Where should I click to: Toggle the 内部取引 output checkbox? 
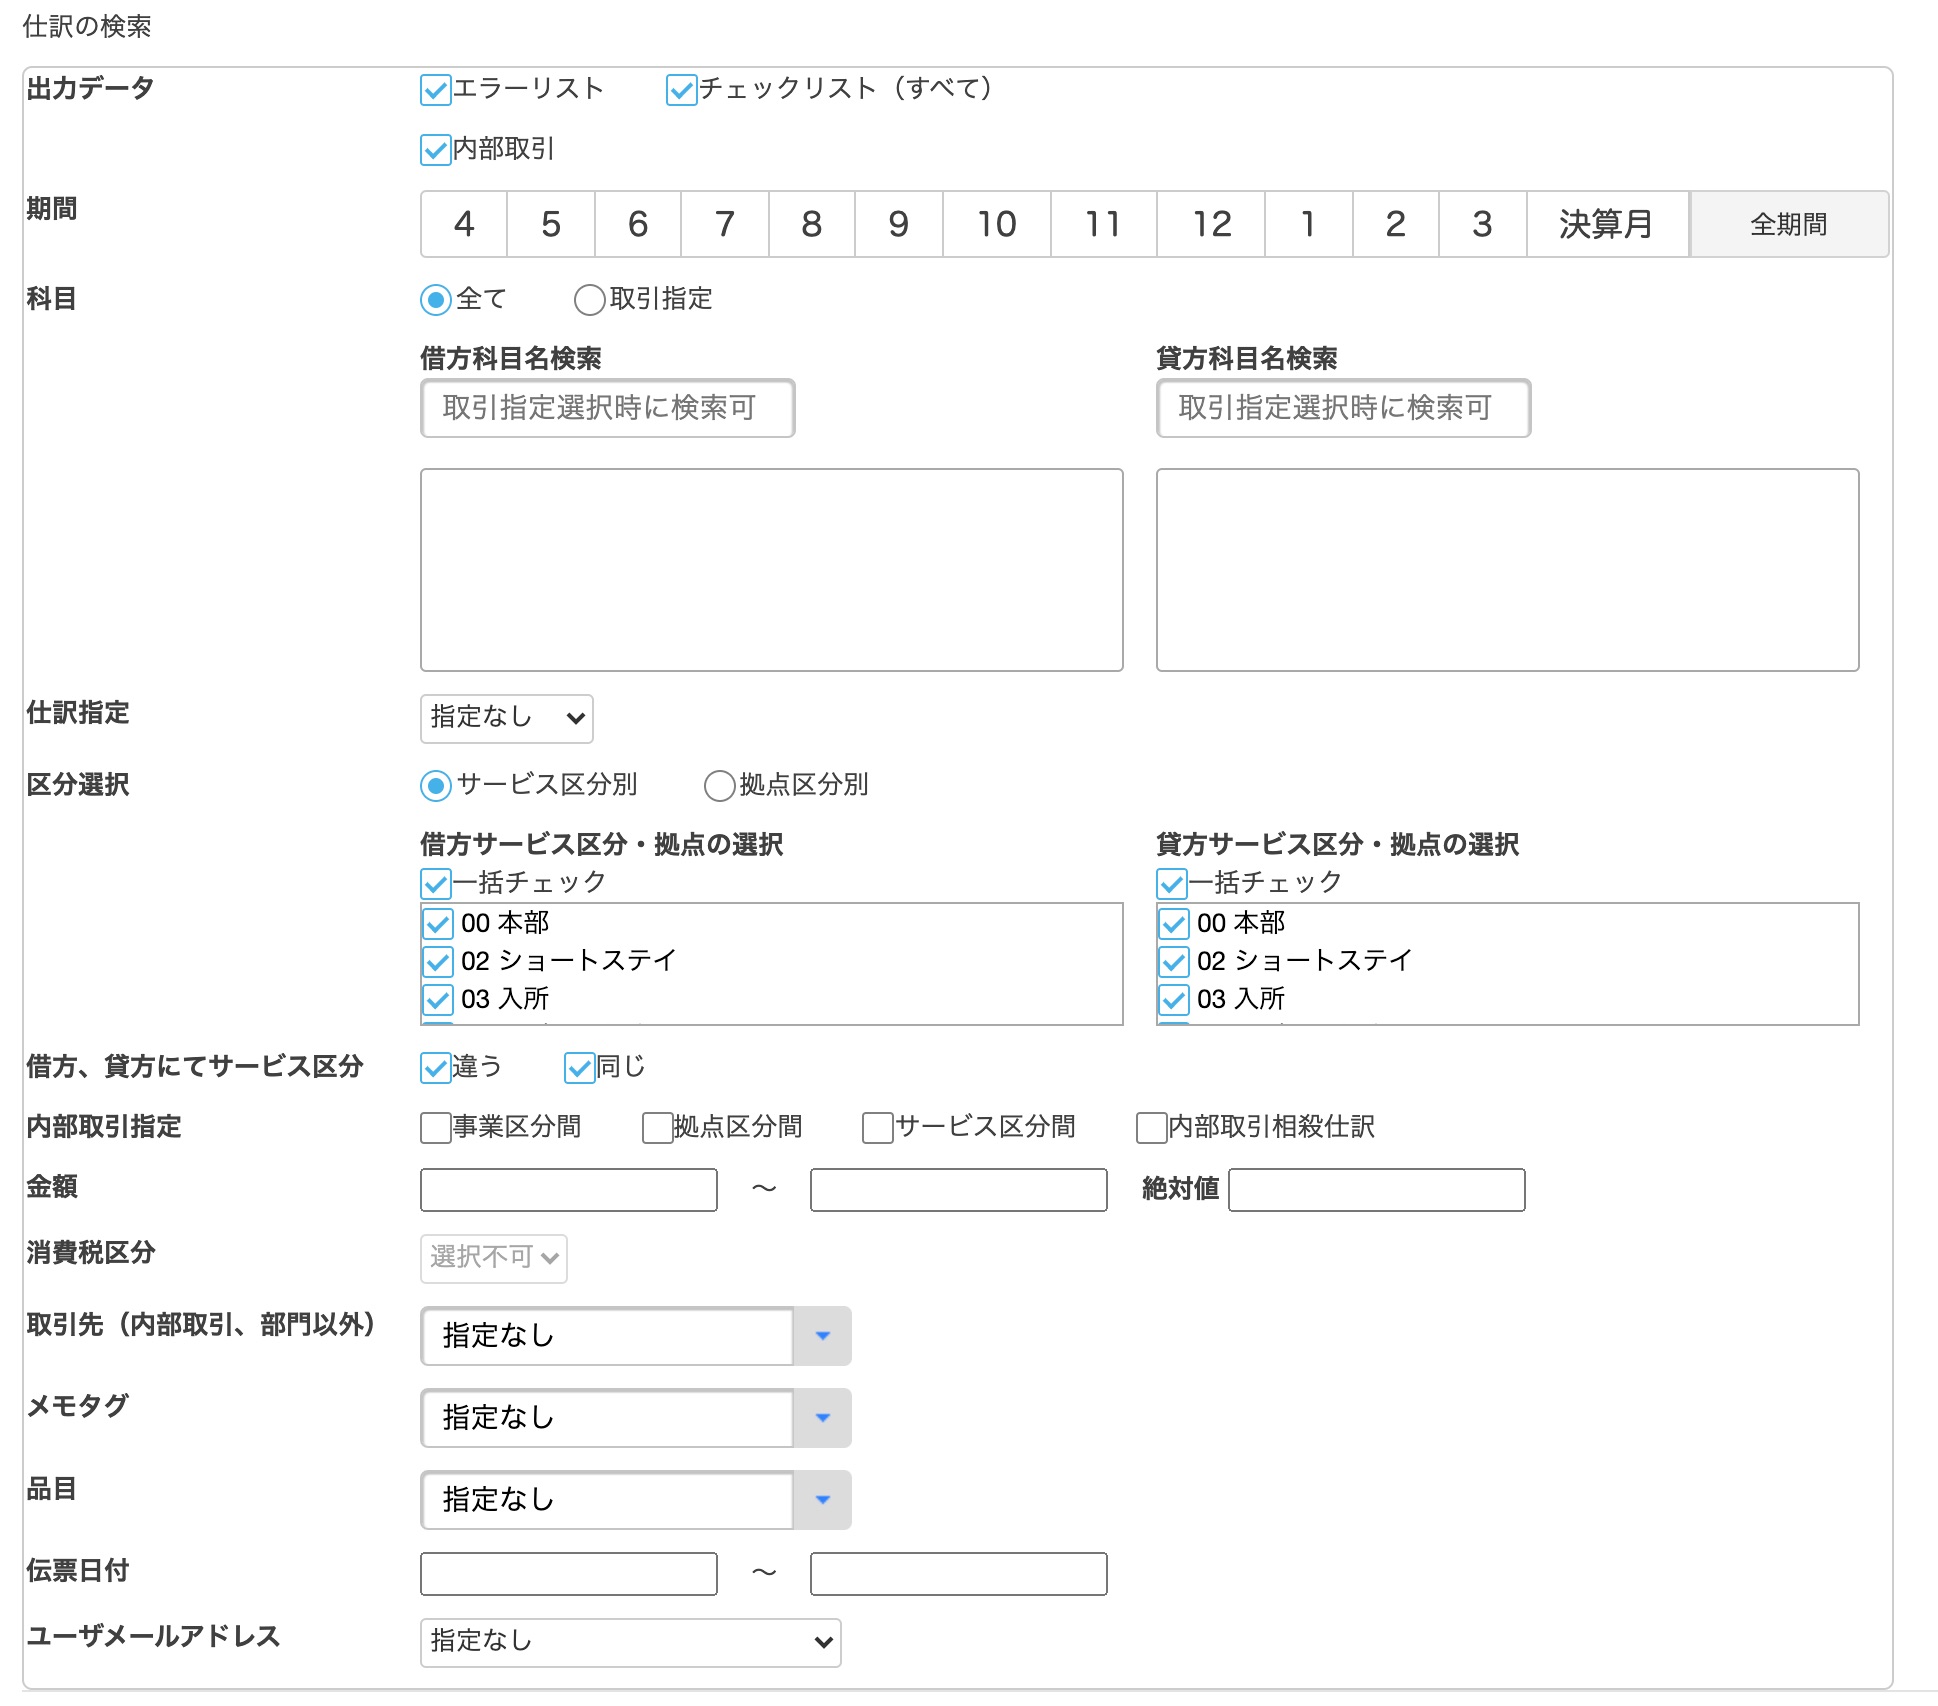point(436,150)
